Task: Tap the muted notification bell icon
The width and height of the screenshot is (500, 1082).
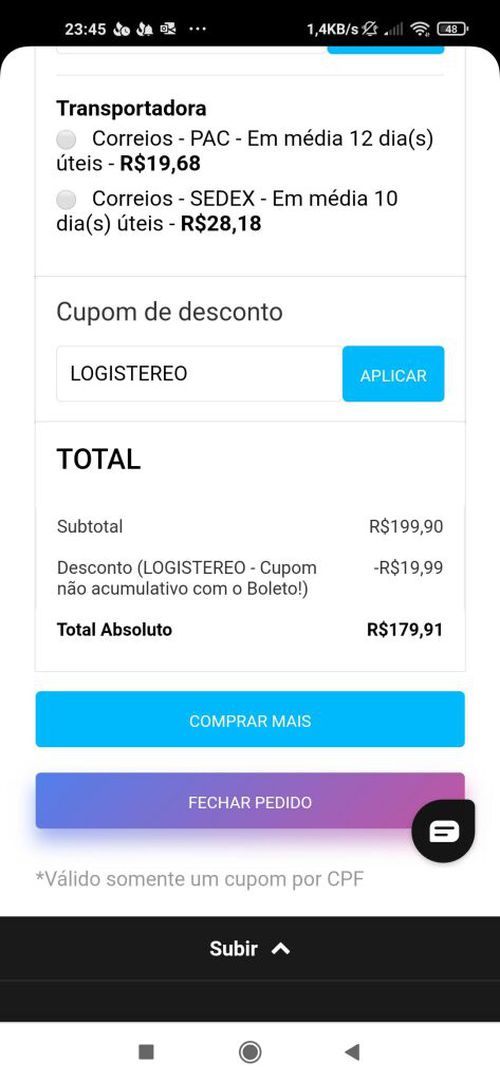Action: [370, 29]
